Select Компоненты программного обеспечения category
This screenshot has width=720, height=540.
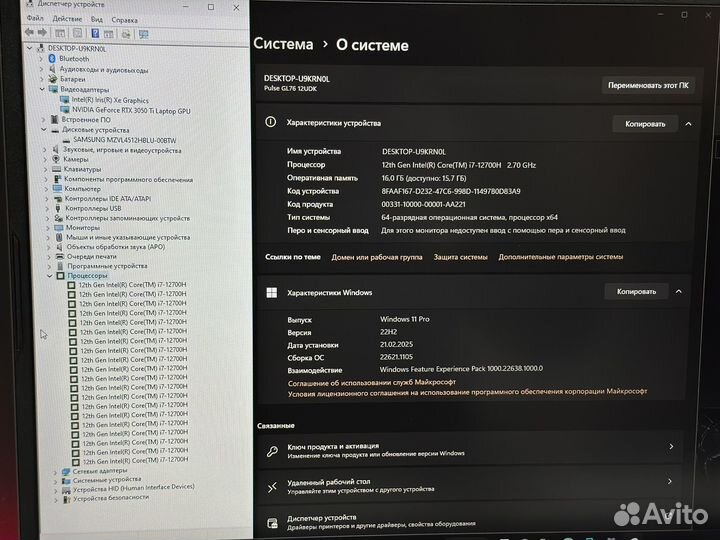pos(128,179)
